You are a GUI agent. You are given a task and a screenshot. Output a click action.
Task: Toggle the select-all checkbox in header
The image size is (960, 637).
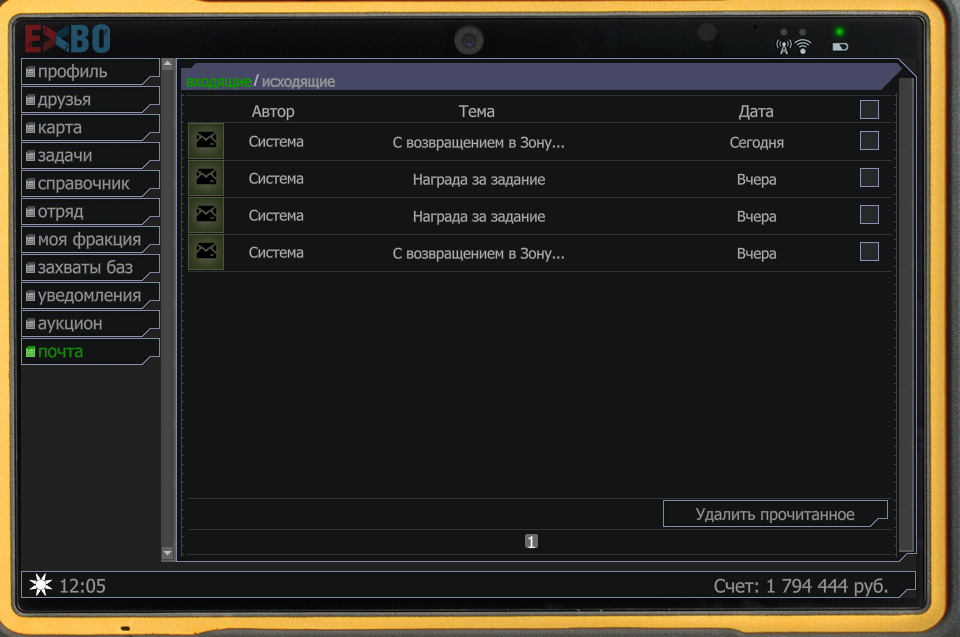pos(869,110)
